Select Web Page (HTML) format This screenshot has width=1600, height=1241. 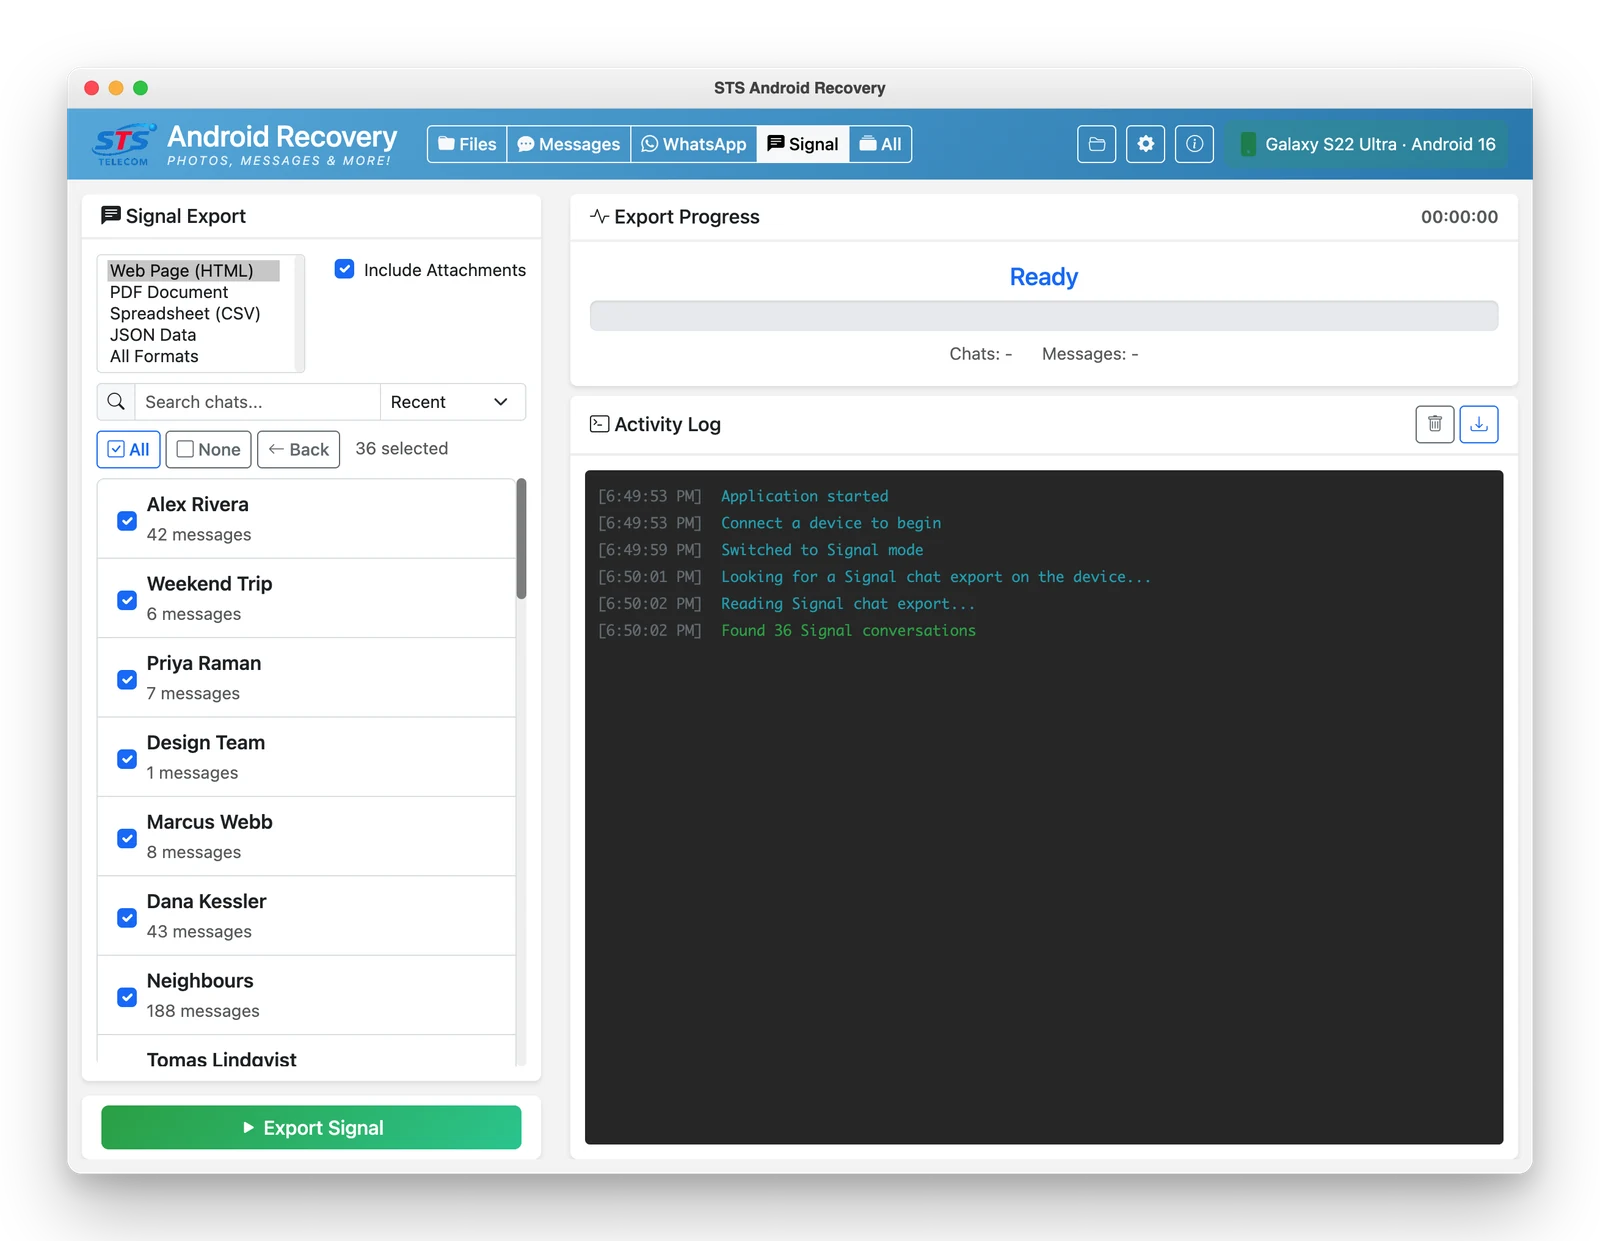193,270
